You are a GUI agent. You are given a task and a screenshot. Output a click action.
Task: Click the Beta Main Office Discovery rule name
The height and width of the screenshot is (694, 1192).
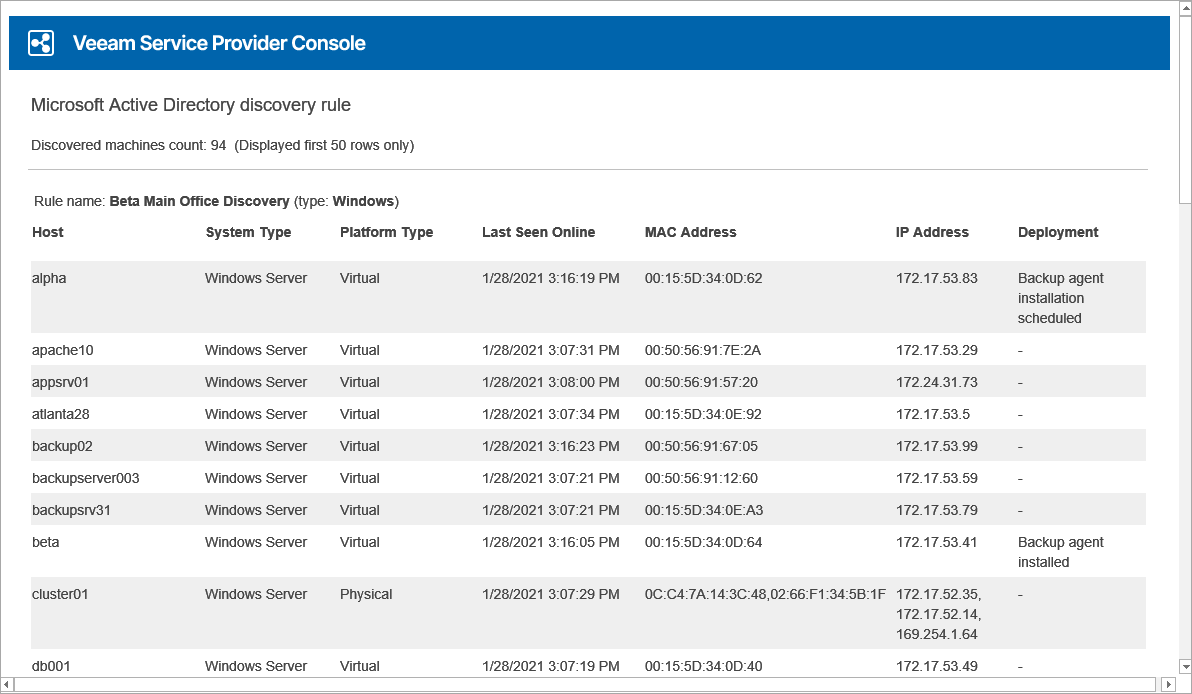(x=199, y=201)
